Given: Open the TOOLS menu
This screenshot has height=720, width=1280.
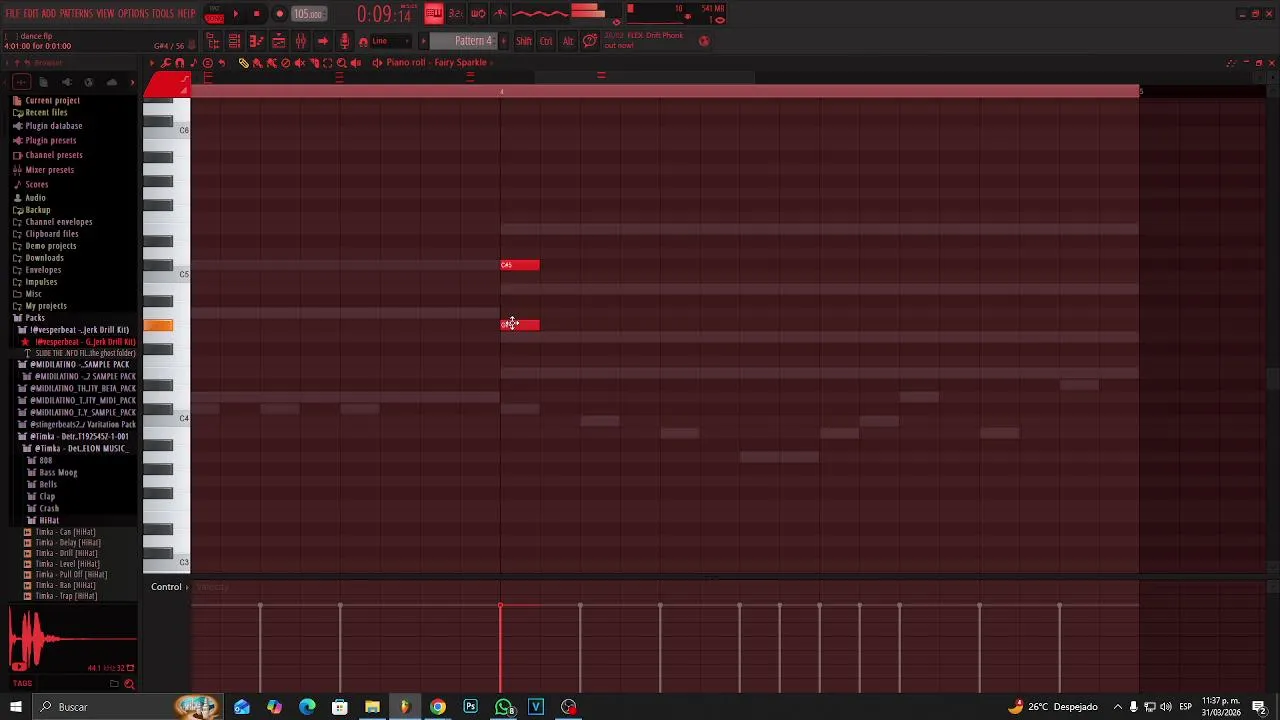Looking at the screenshot, I should [x=163, y=14].
